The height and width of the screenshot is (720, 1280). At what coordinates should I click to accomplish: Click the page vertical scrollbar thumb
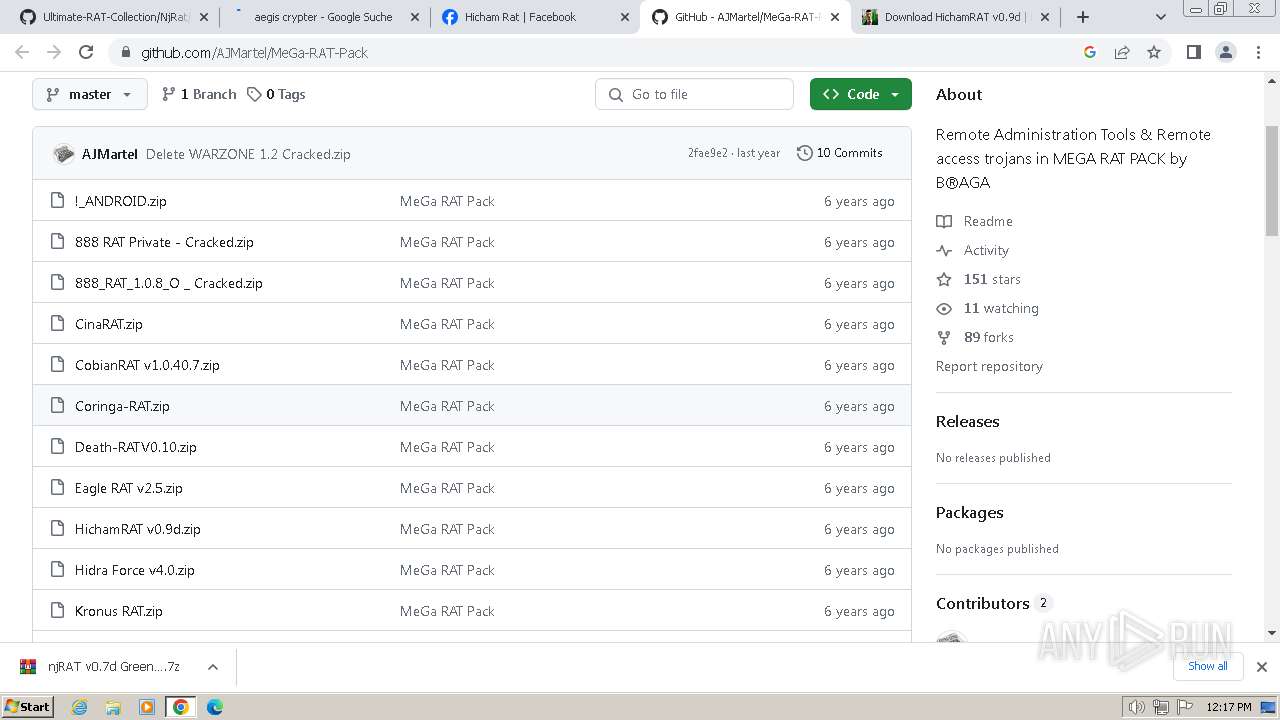(x=1271, y=181)
